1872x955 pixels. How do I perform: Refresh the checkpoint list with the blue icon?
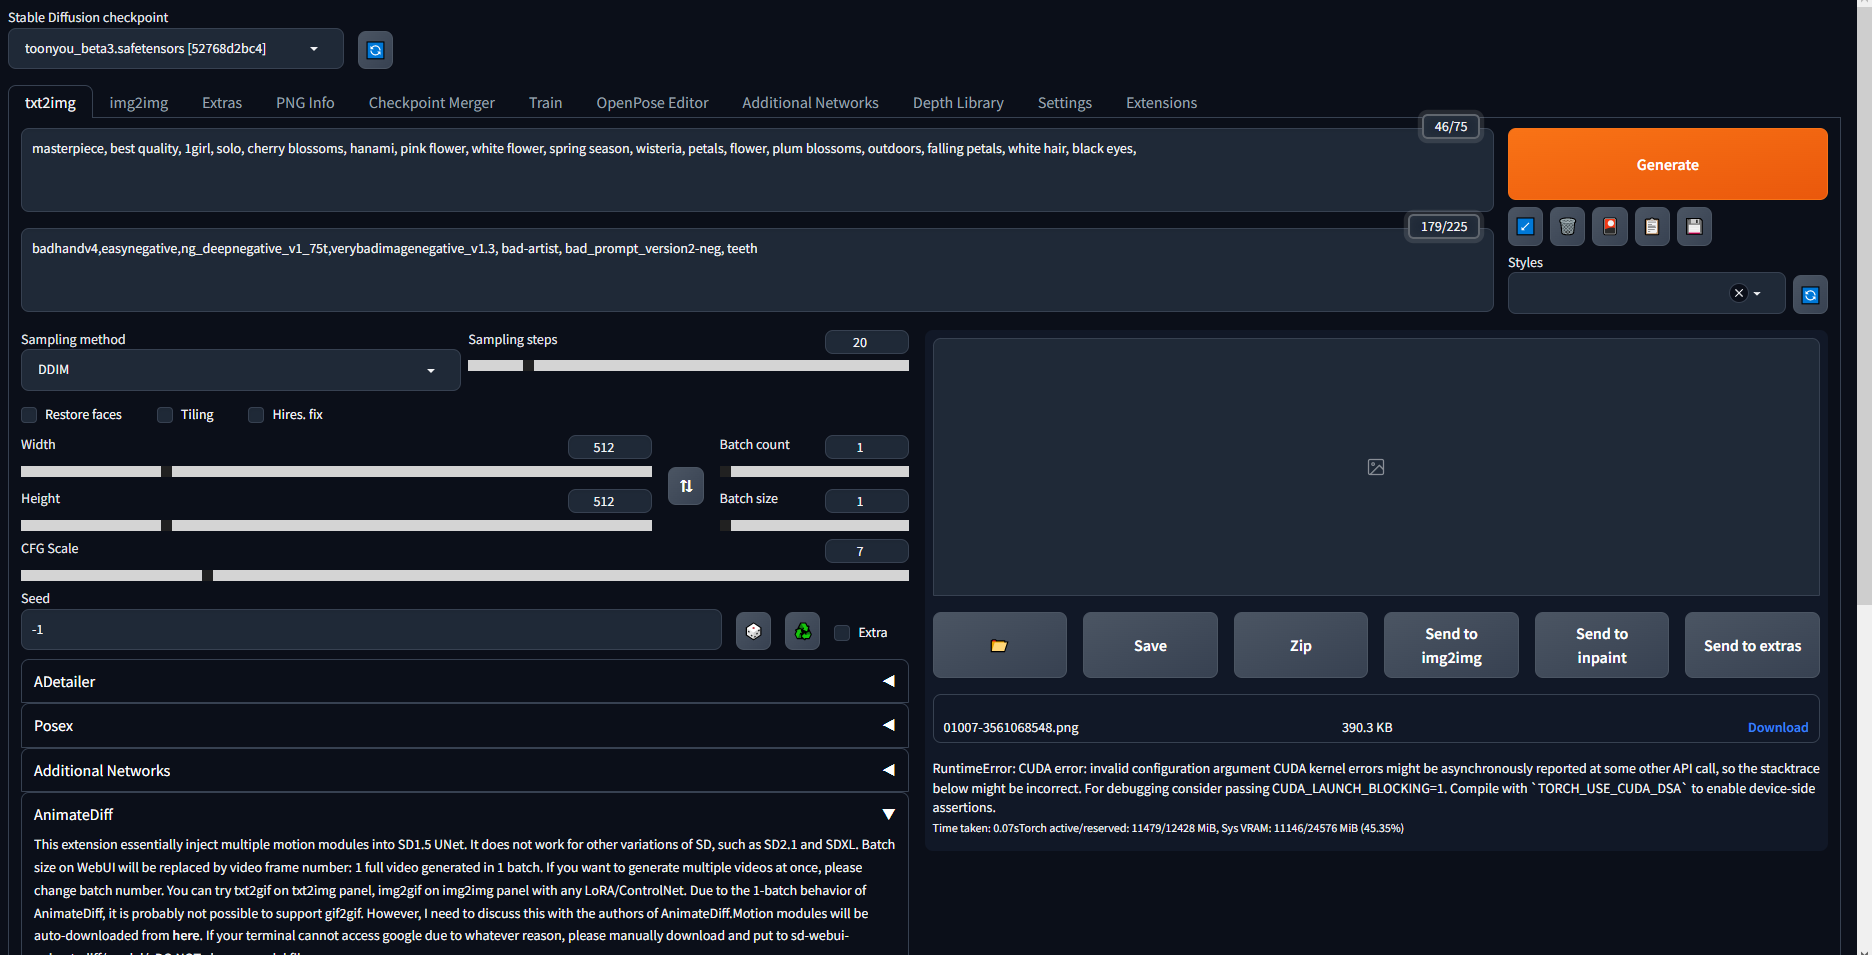[375, 49]
